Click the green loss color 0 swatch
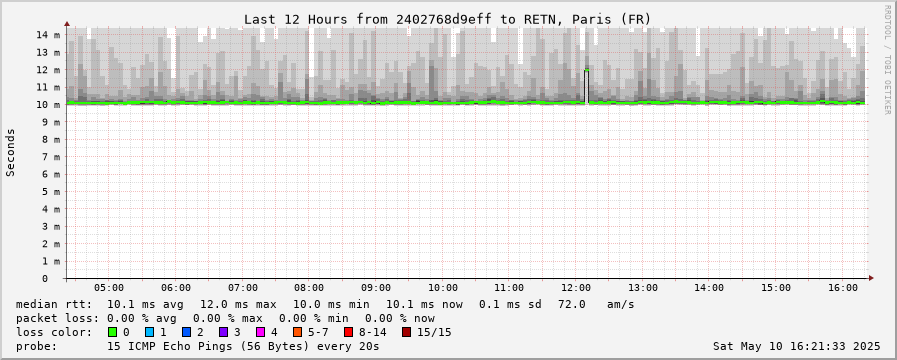The width and height of the screenshot is (897, 360). tap(112, 332)
